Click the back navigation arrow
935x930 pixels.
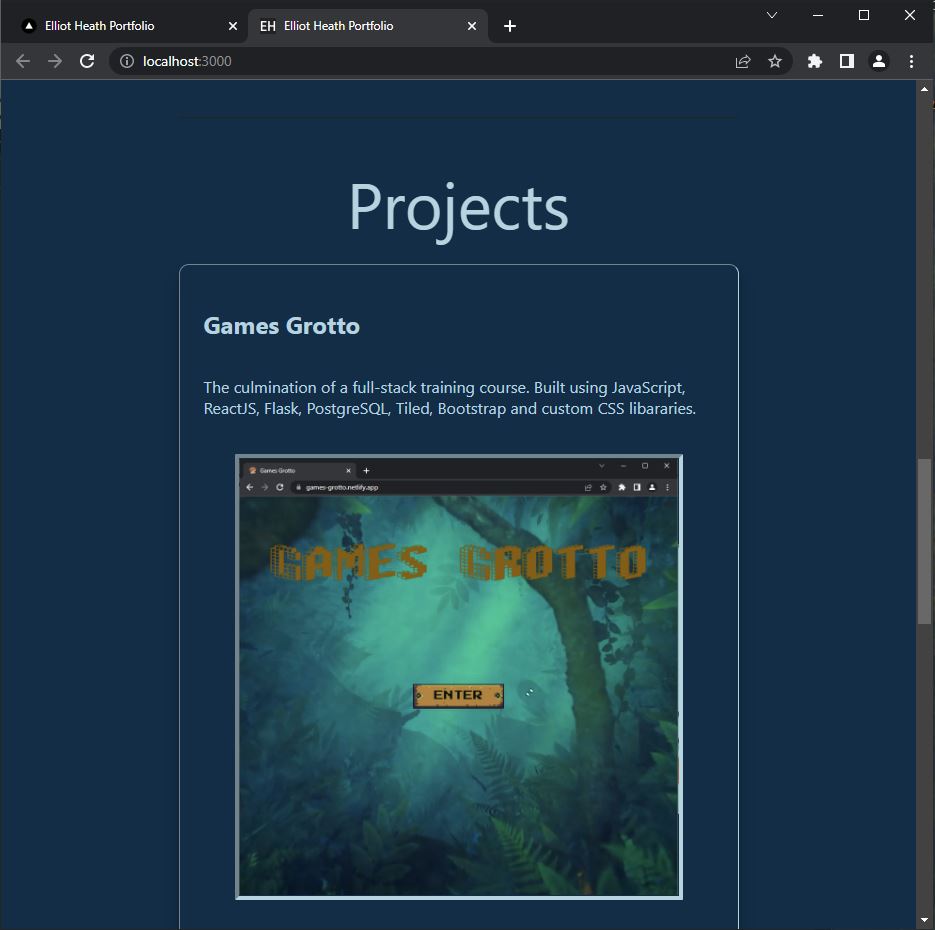pyautogui.click(x=22, y=60)
